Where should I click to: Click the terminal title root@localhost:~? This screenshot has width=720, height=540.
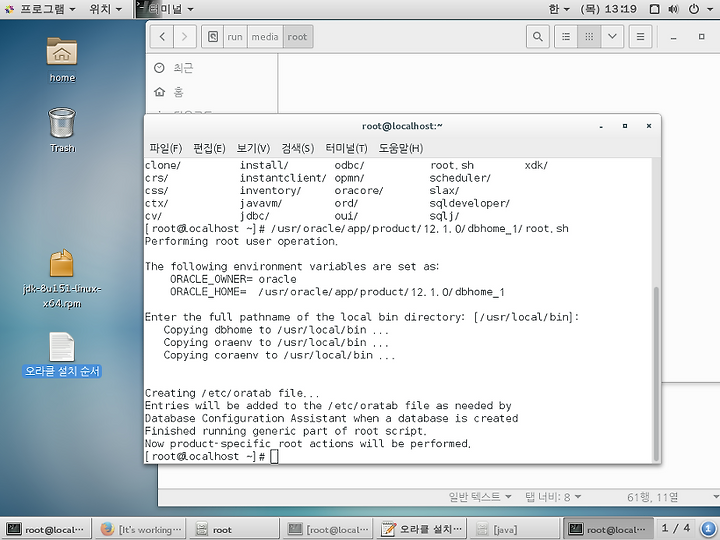click(x=402, y=126)
